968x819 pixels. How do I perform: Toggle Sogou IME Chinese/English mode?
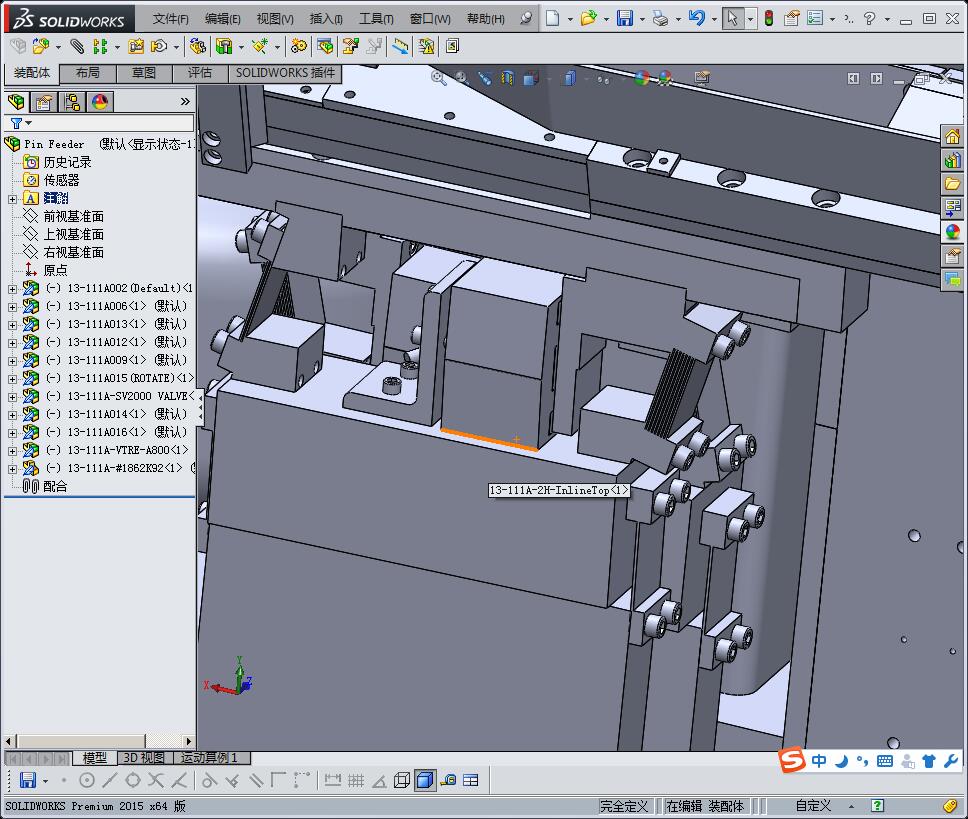pyautogui.click(x=819, y=761)
